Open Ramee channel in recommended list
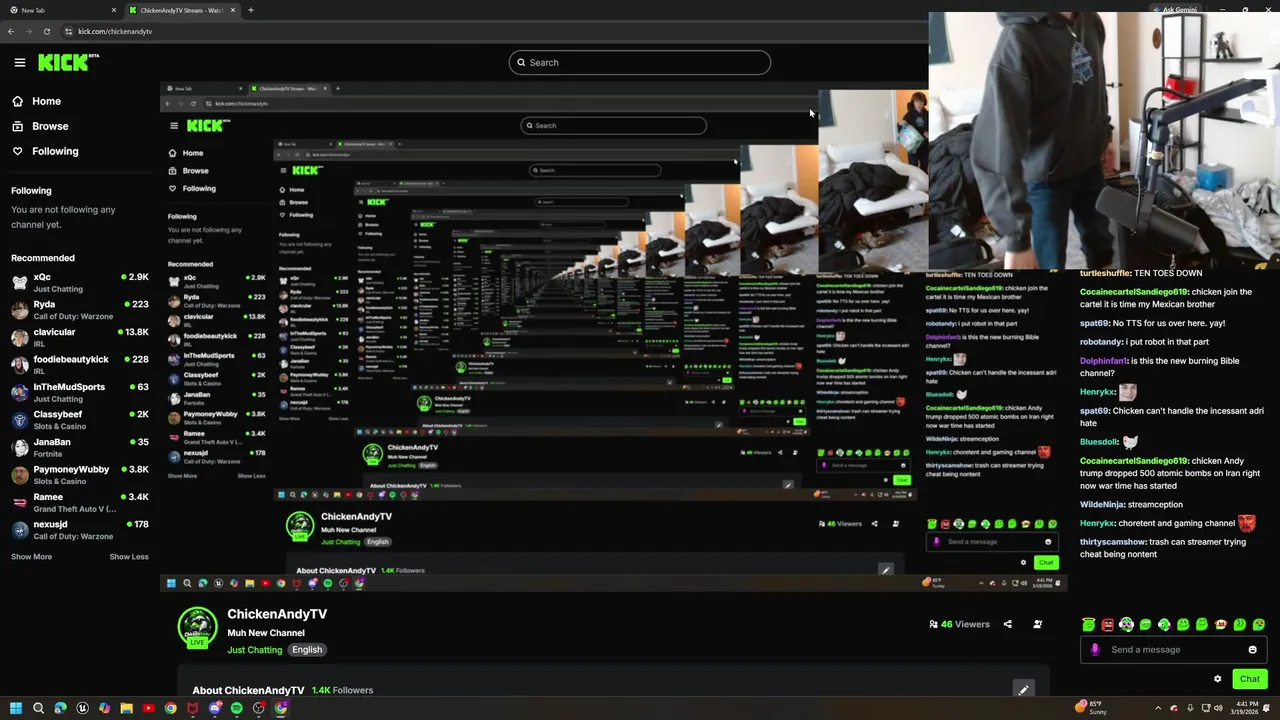 point(80,502)
